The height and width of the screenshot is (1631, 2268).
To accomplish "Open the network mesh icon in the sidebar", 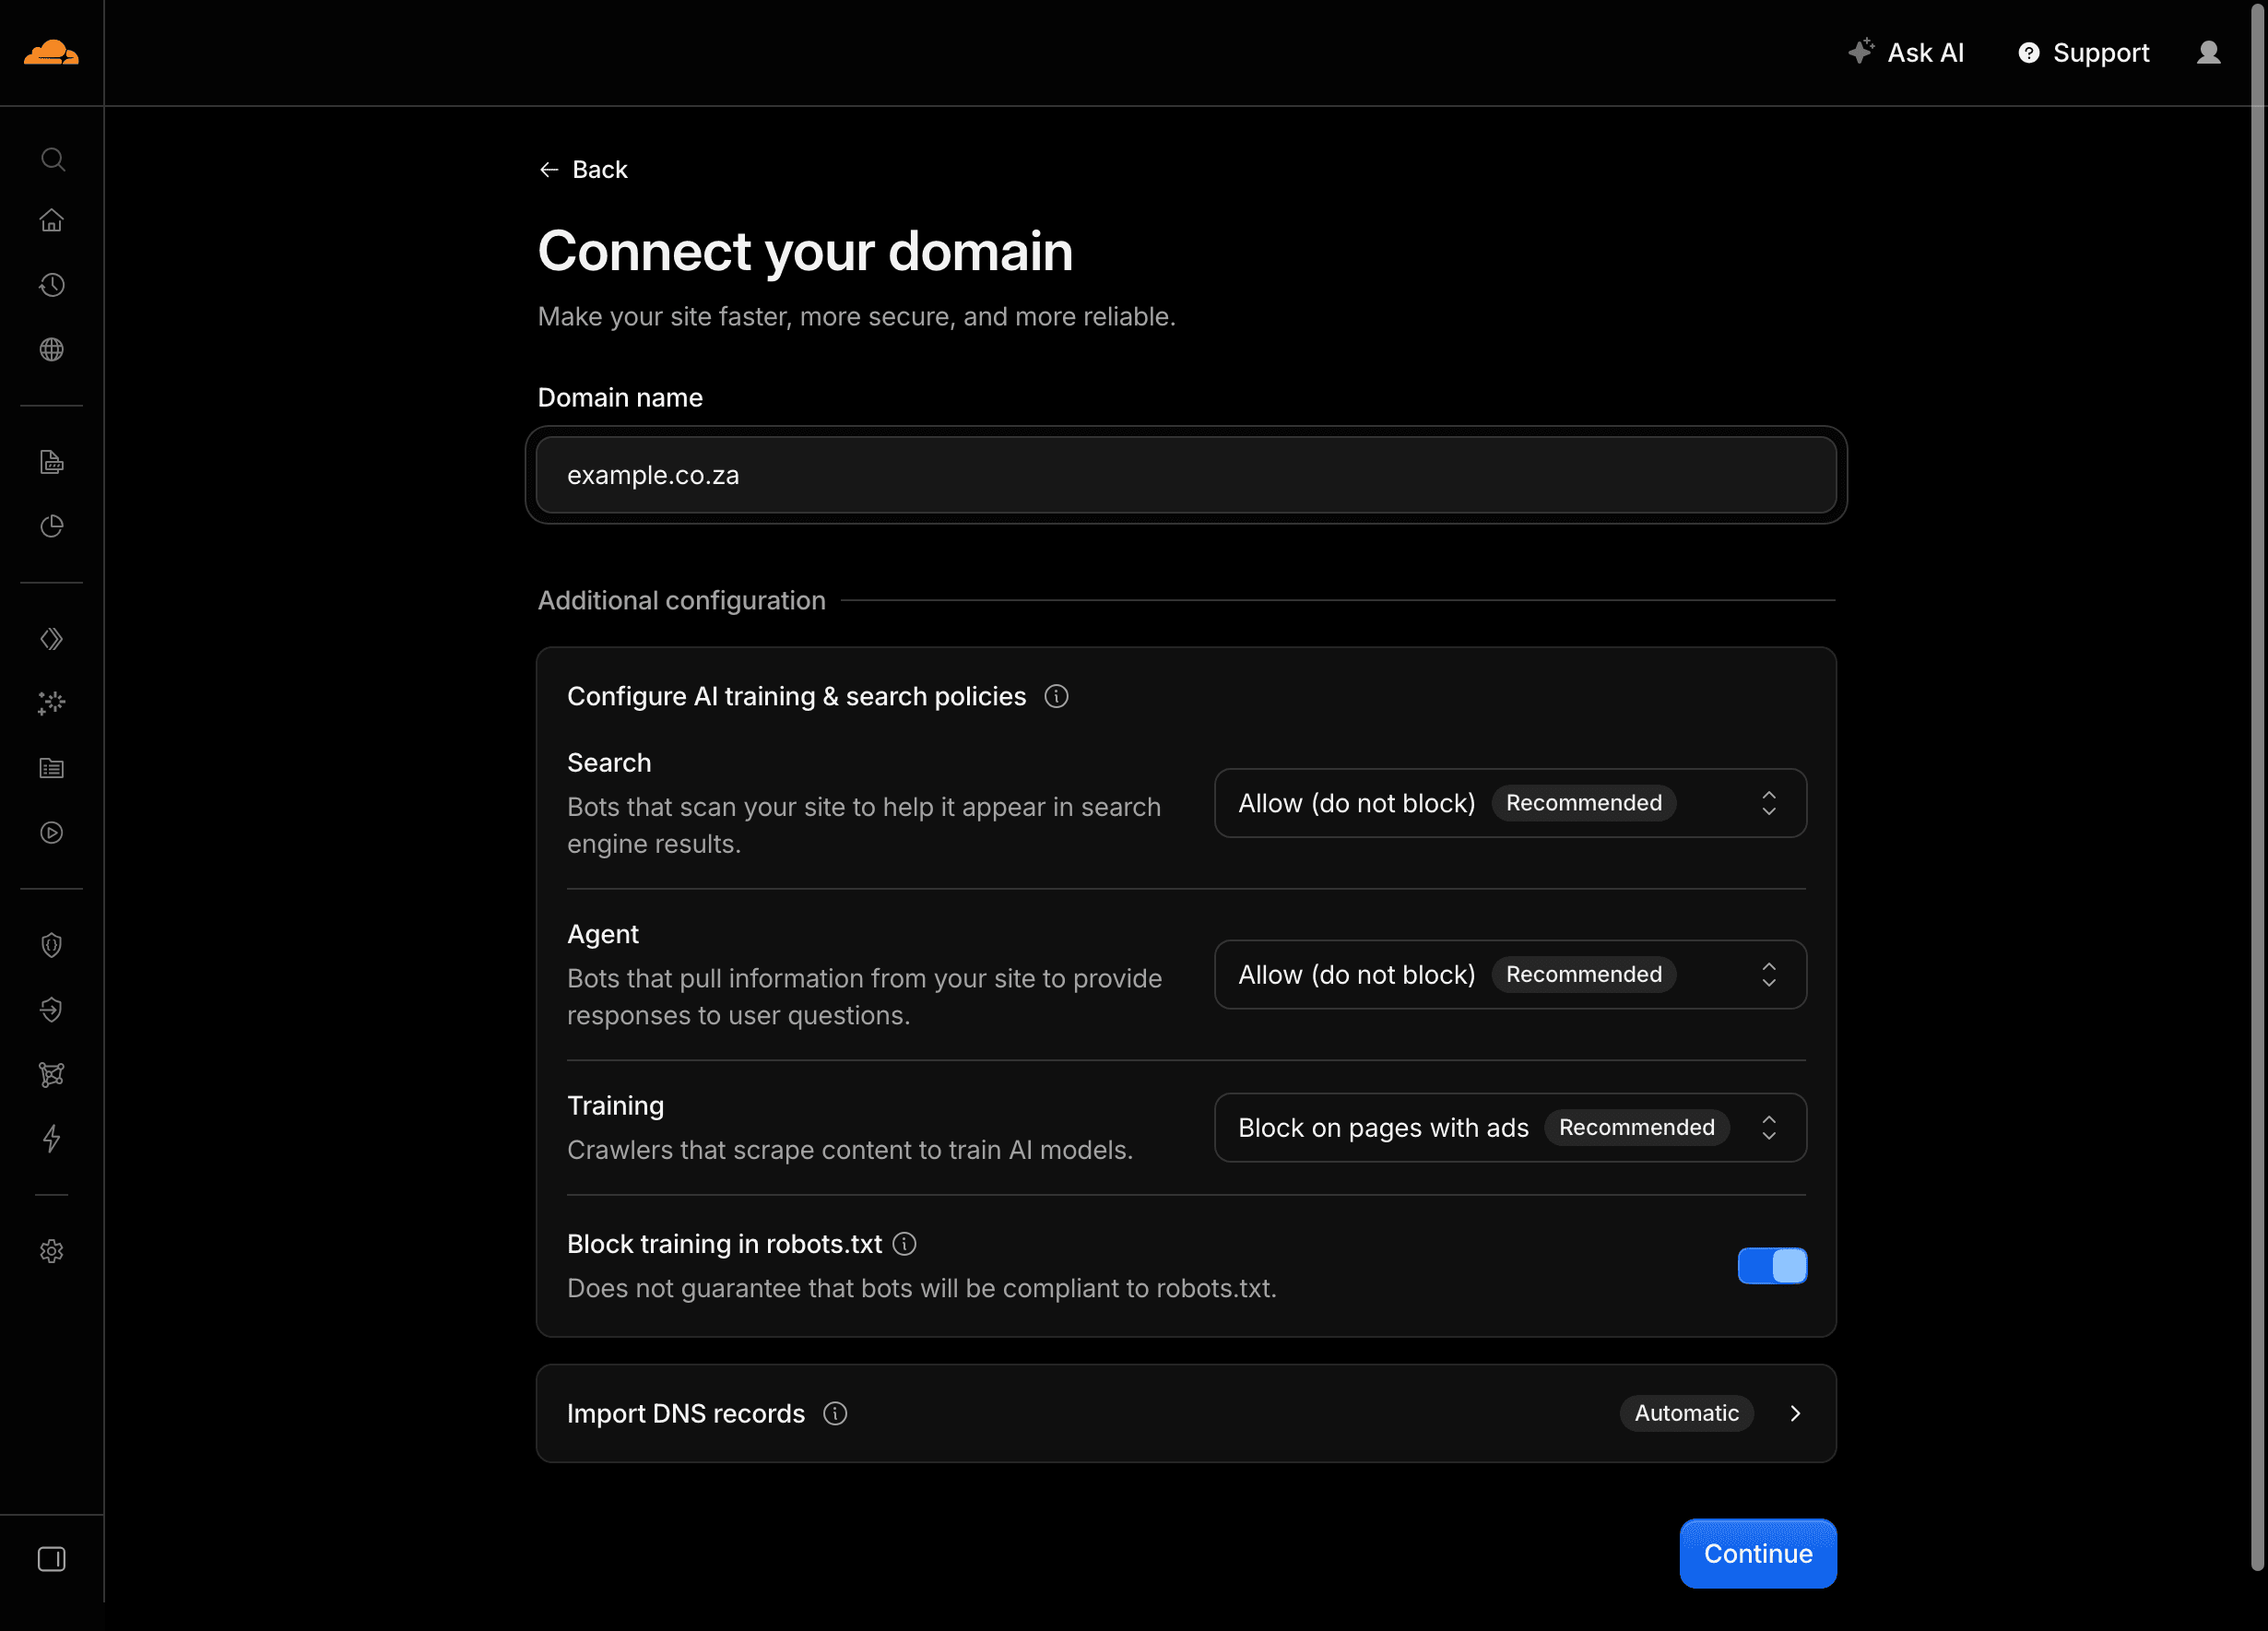I will 52,1074.
